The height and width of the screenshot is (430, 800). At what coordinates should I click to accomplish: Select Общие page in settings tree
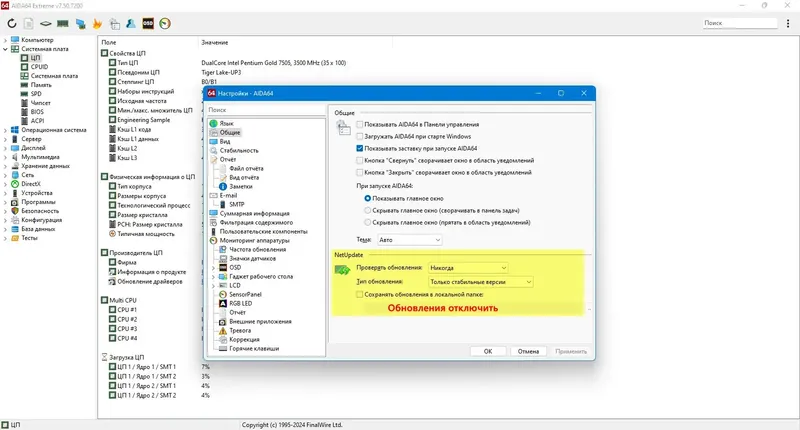point(230,133)
